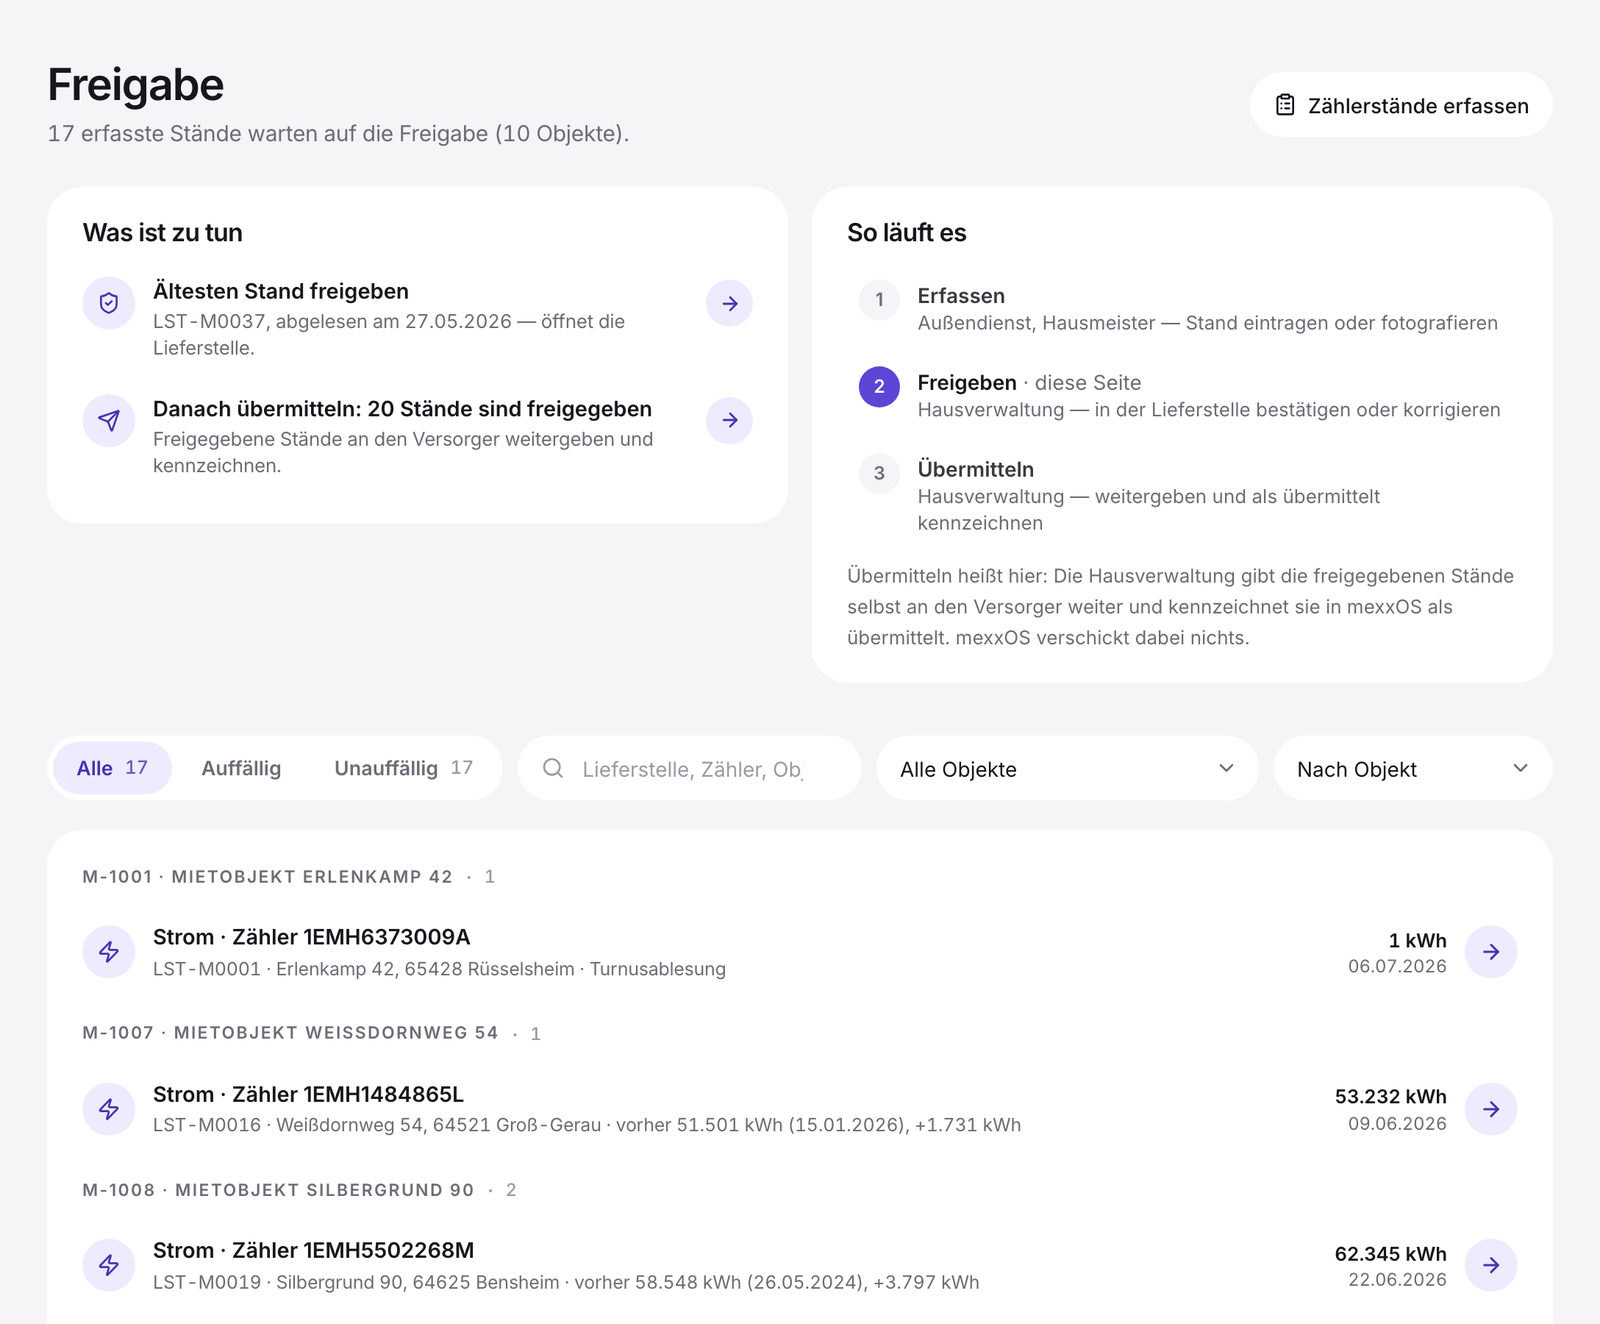The width and height of the screenshot is (1600, 1324).
Task: Click paper-plane icon beside Danach übermitteln
Action: (x=109, y=421)
